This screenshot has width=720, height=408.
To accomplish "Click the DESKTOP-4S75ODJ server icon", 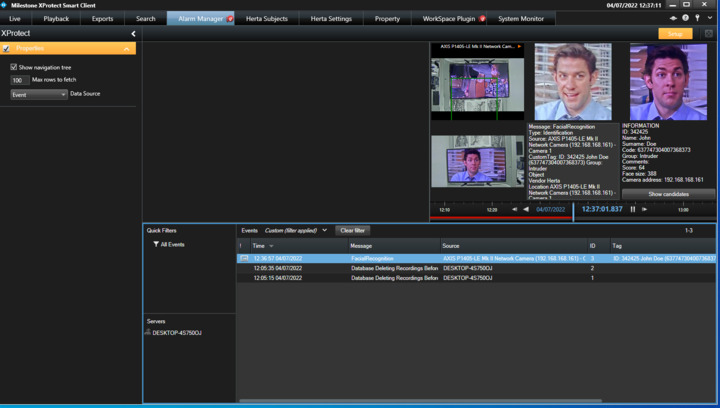I will coord(147,332).
